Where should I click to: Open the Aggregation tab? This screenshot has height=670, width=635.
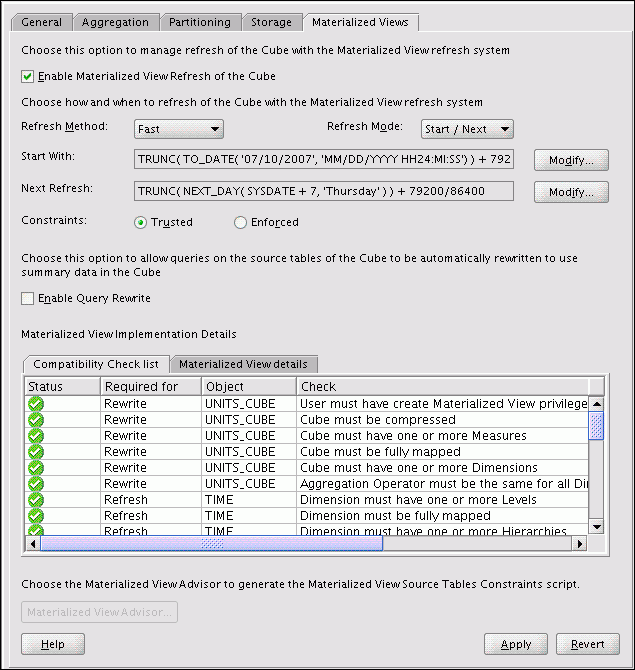(x=115, y=22)
